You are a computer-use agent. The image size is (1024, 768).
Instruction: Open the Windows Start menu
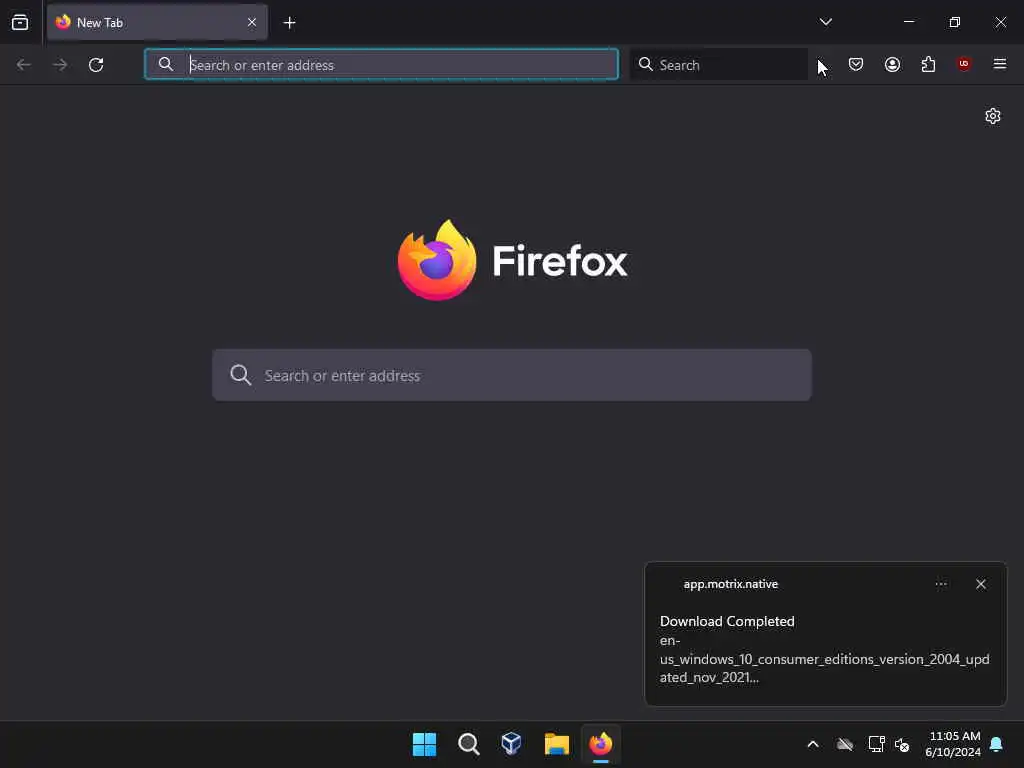click(x=424, y=744)
